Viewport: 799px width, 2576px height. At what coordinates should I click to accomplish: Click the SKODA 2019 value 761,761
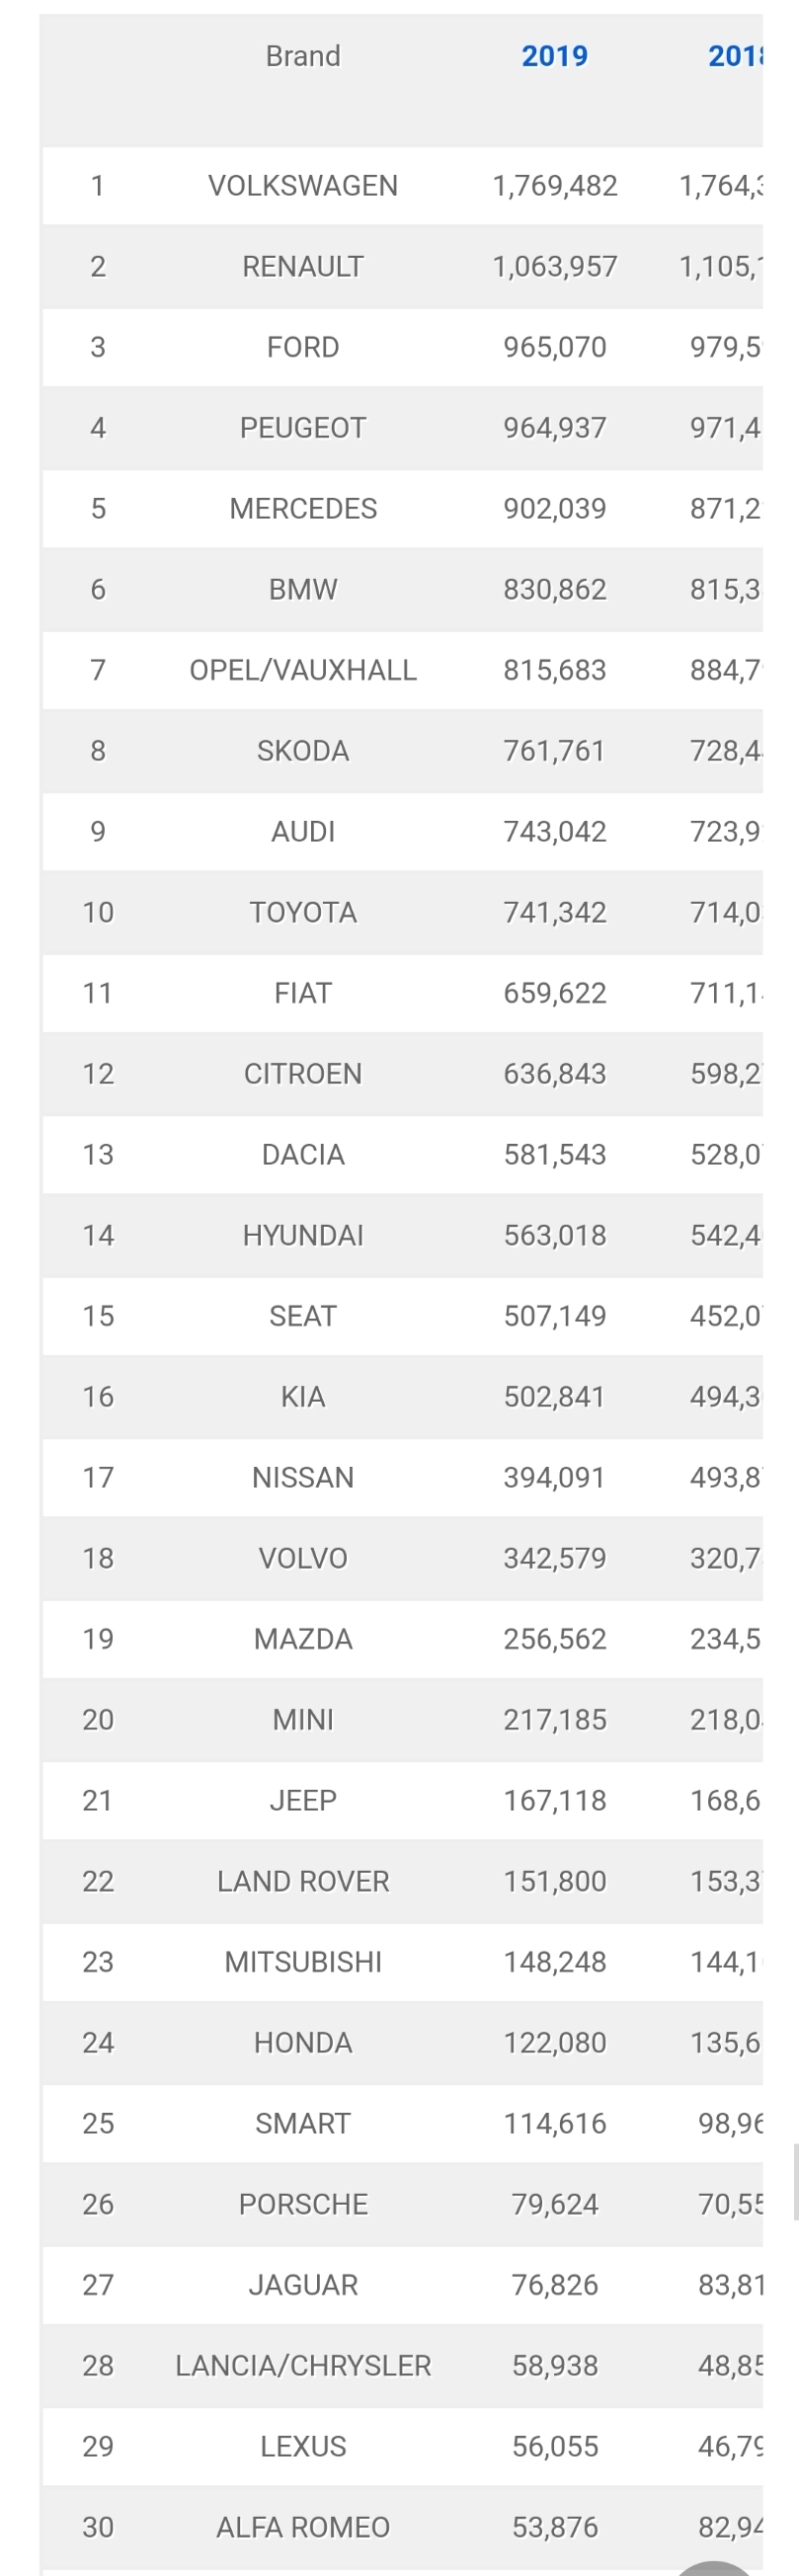[555, 751]
